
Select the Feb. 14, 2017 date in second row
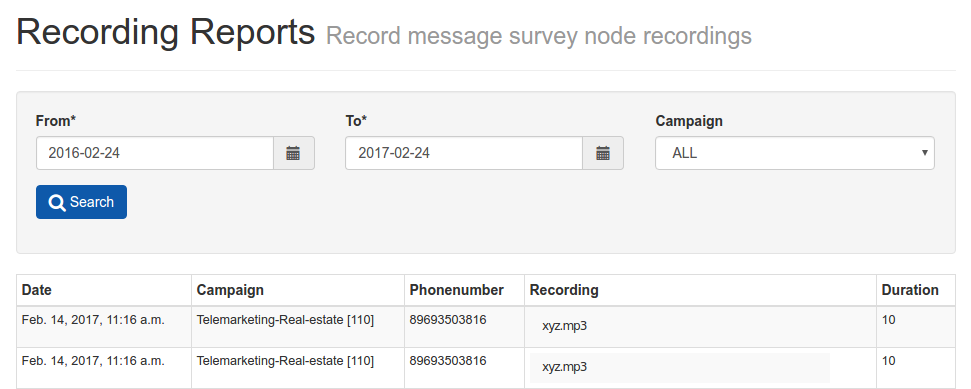click(93, 361)
